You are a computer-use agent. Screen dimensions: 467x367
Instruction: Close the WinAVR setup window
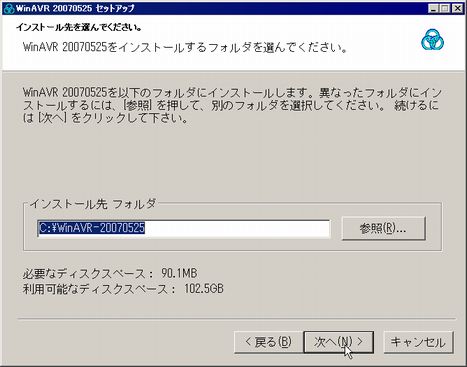click(457, 8)
